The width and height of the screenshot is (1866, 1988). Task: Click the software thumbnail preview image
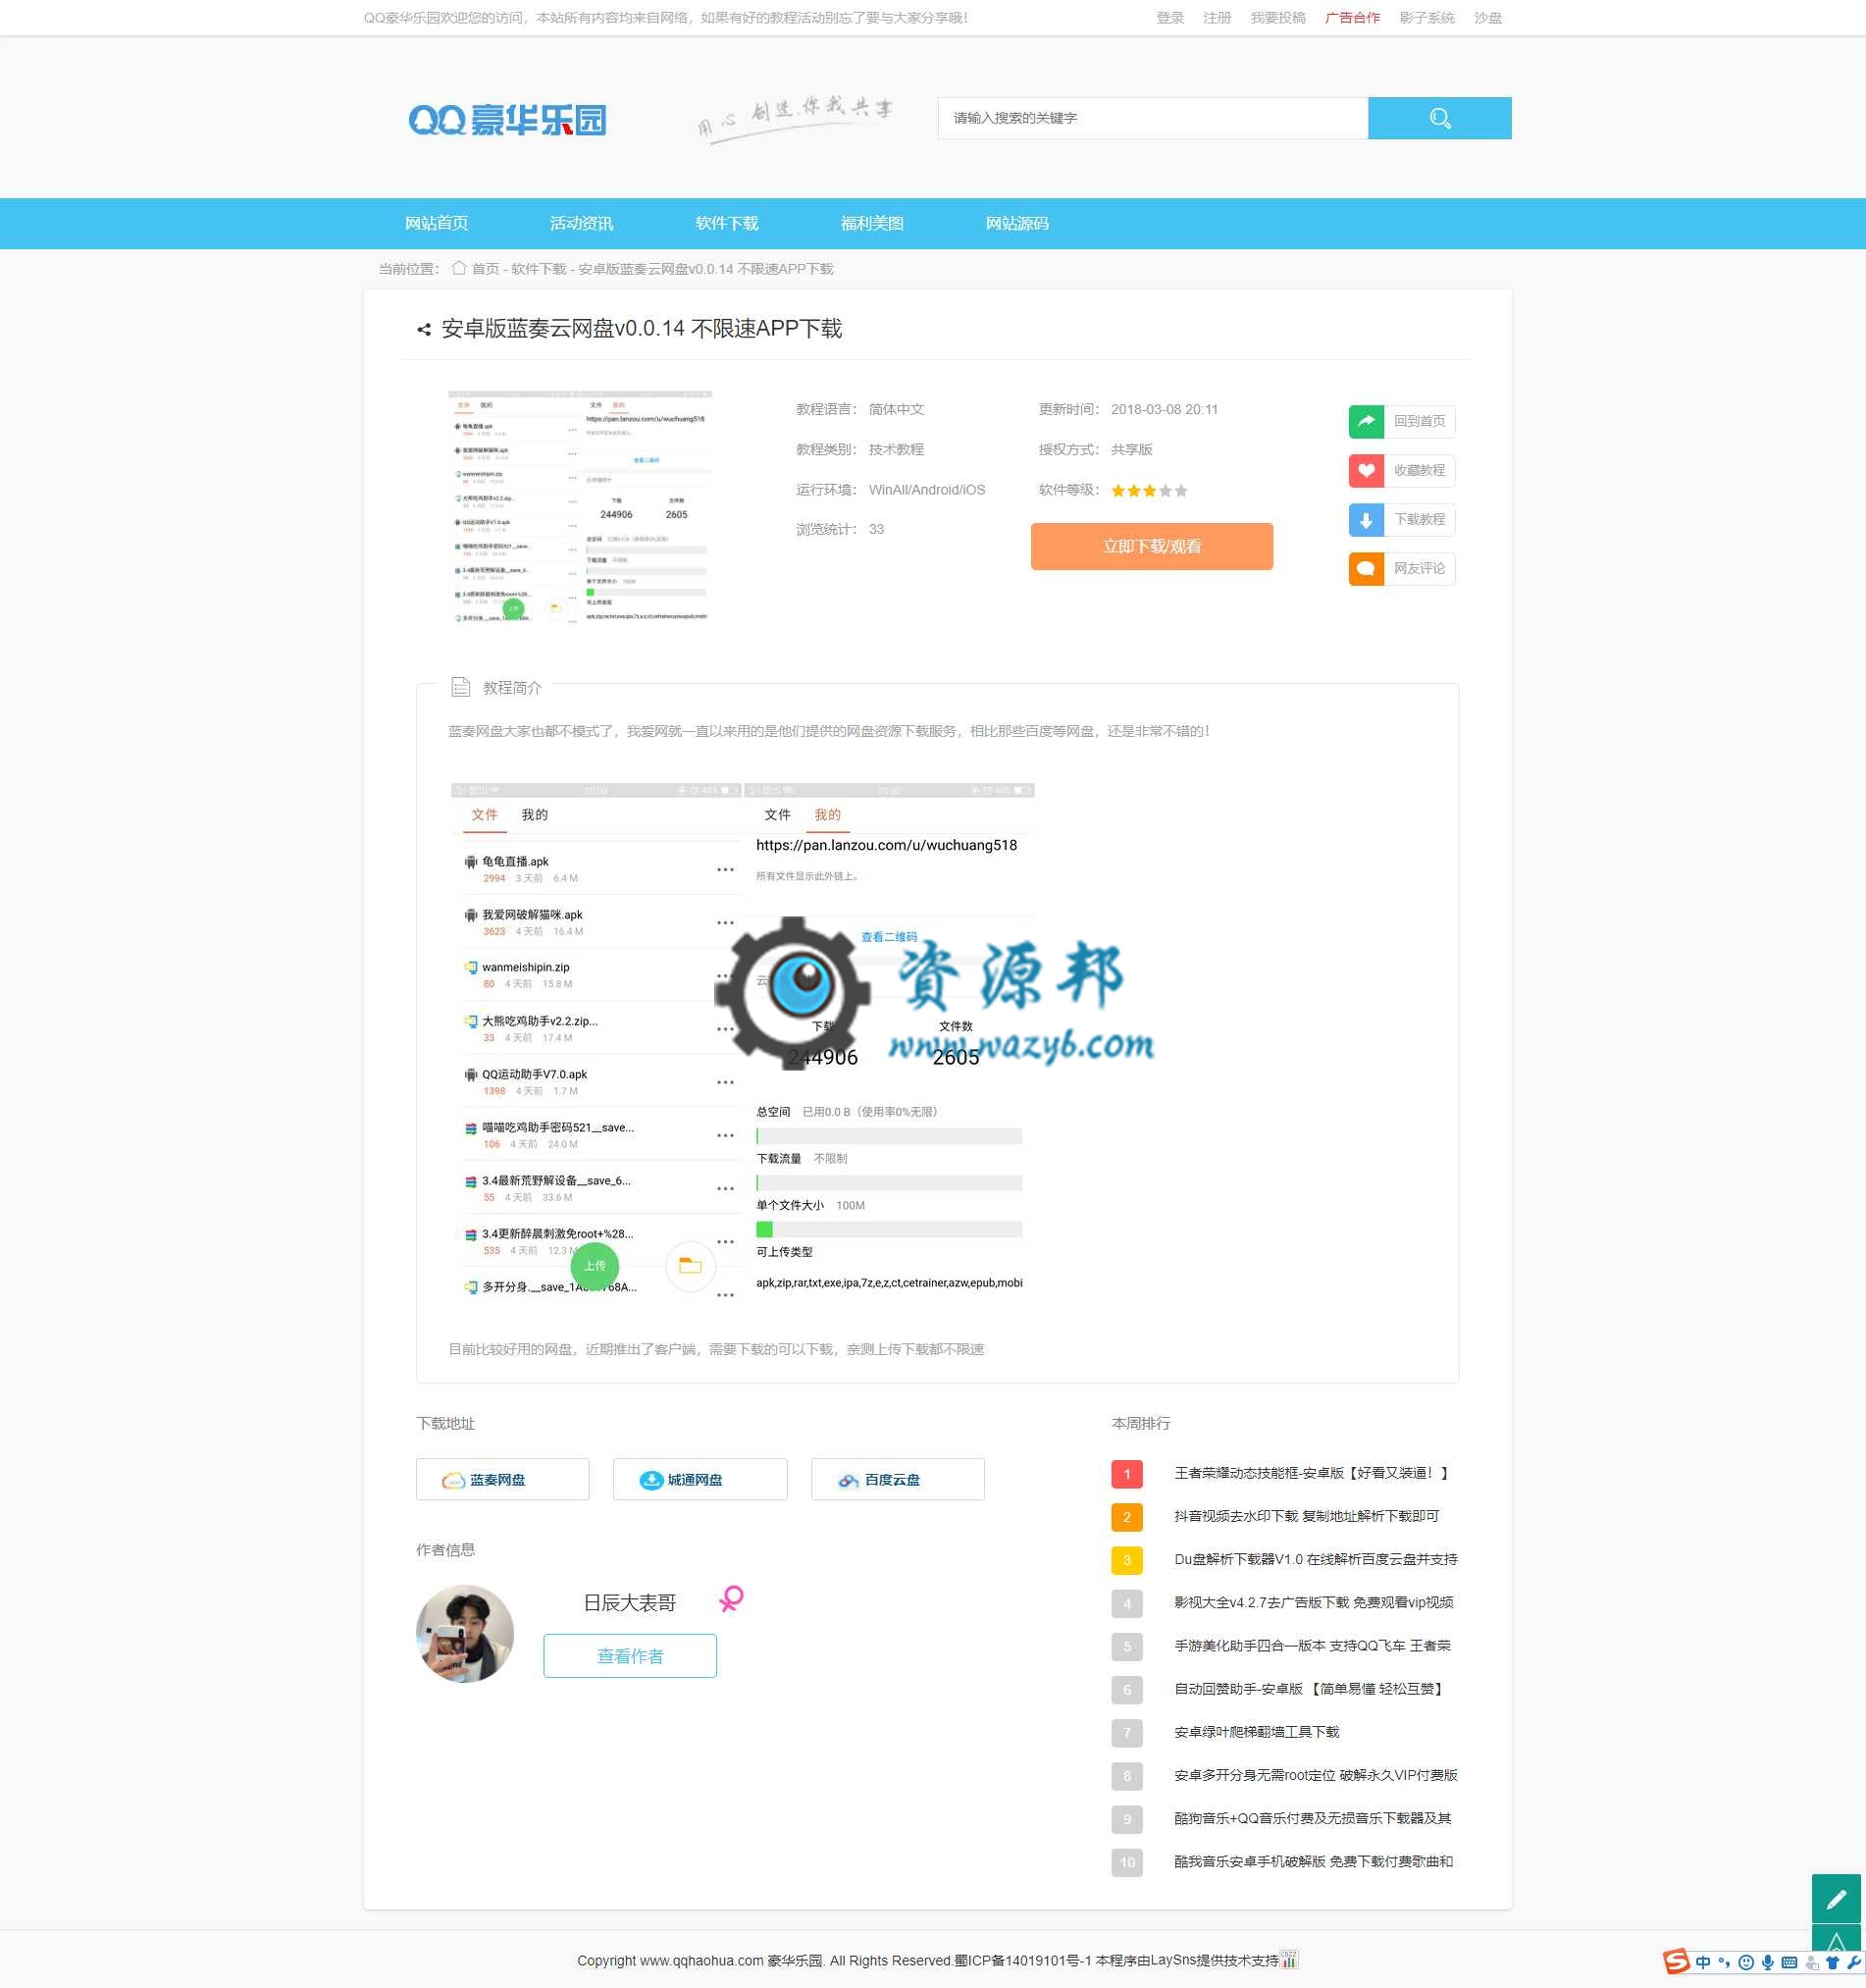tap(580, 507)
